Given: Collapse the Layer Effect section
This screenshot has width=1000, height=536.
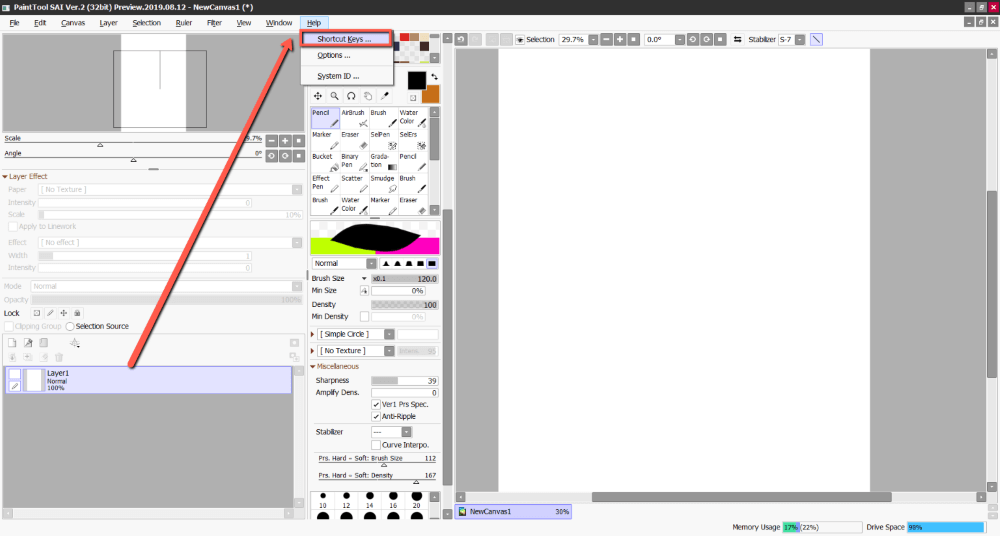Looking at the screenshot, I should [x=5, y=177].
